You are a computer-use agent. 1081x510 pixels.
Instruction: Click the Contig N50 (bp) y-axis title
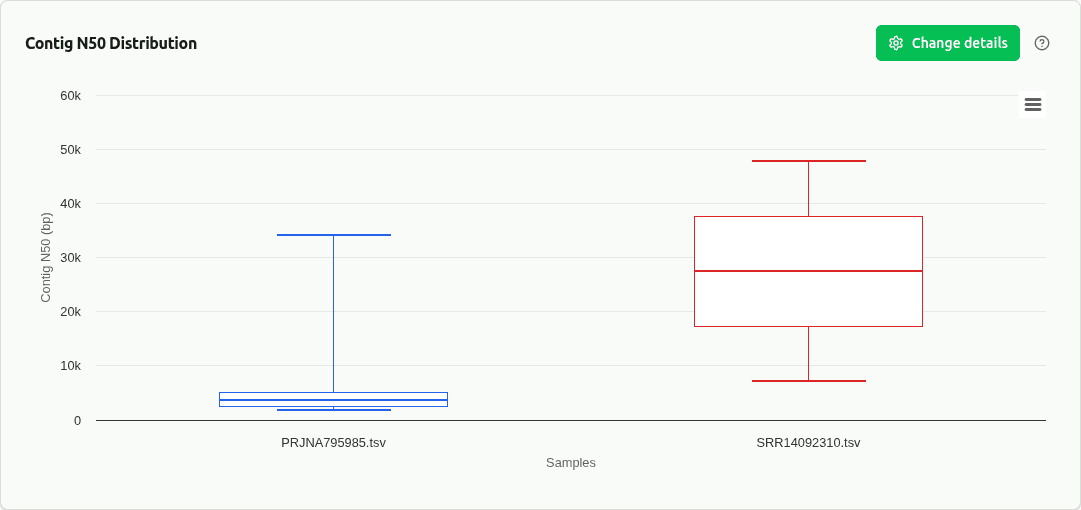tap(46, 257)
